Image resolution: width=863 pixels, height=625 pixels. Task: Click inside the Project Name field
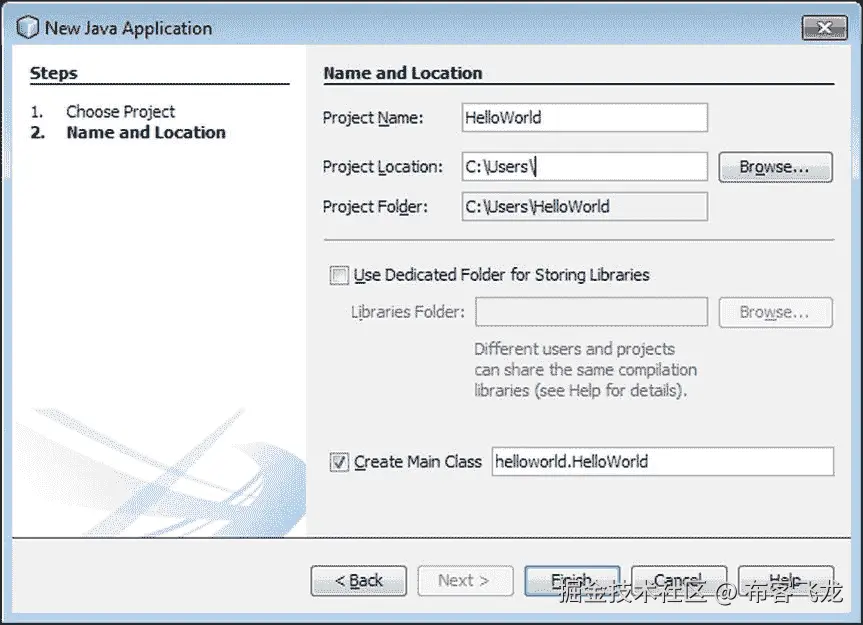tap(584, 117)
